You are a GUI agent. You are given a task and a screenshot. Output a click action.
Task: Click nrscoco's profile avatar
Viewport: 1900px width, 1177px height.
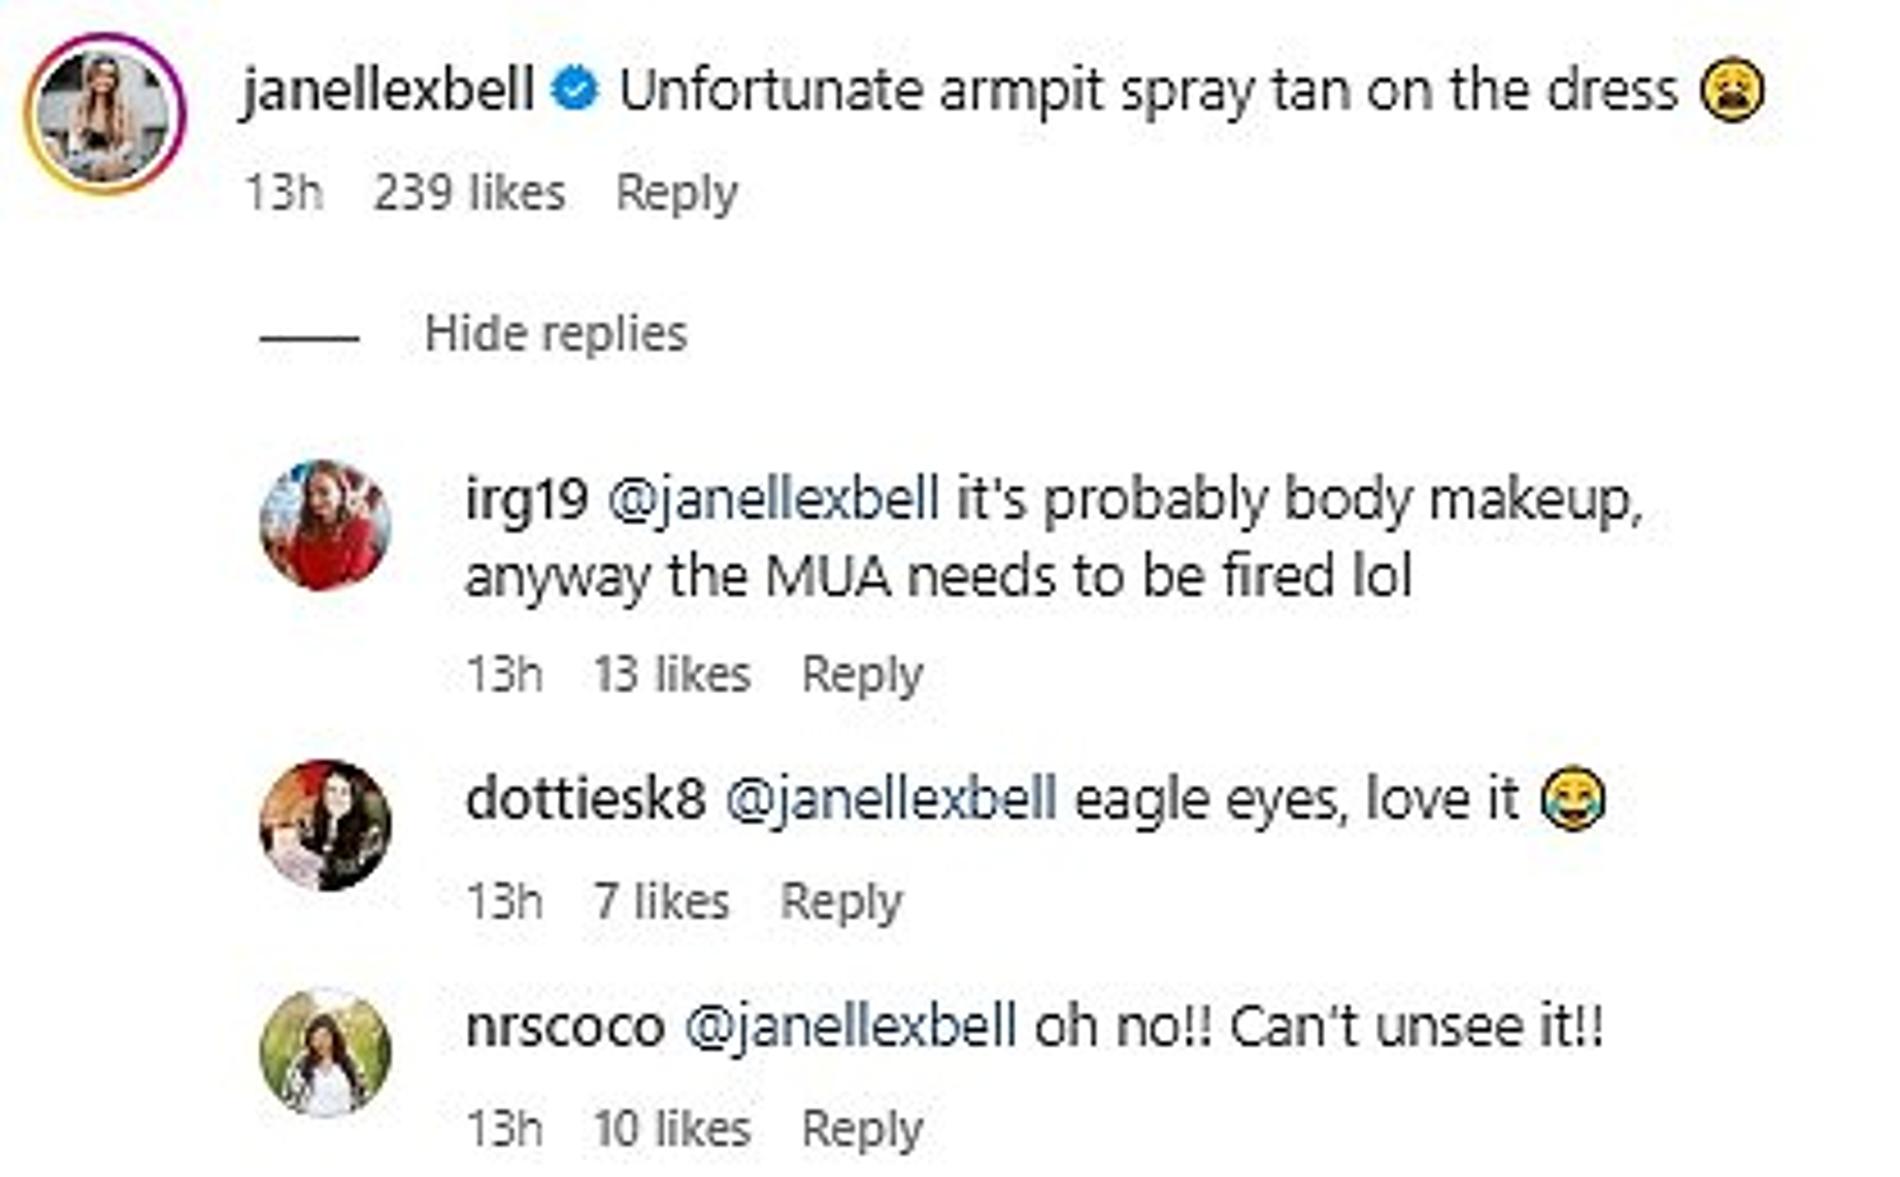click(x=325, y=1052)
